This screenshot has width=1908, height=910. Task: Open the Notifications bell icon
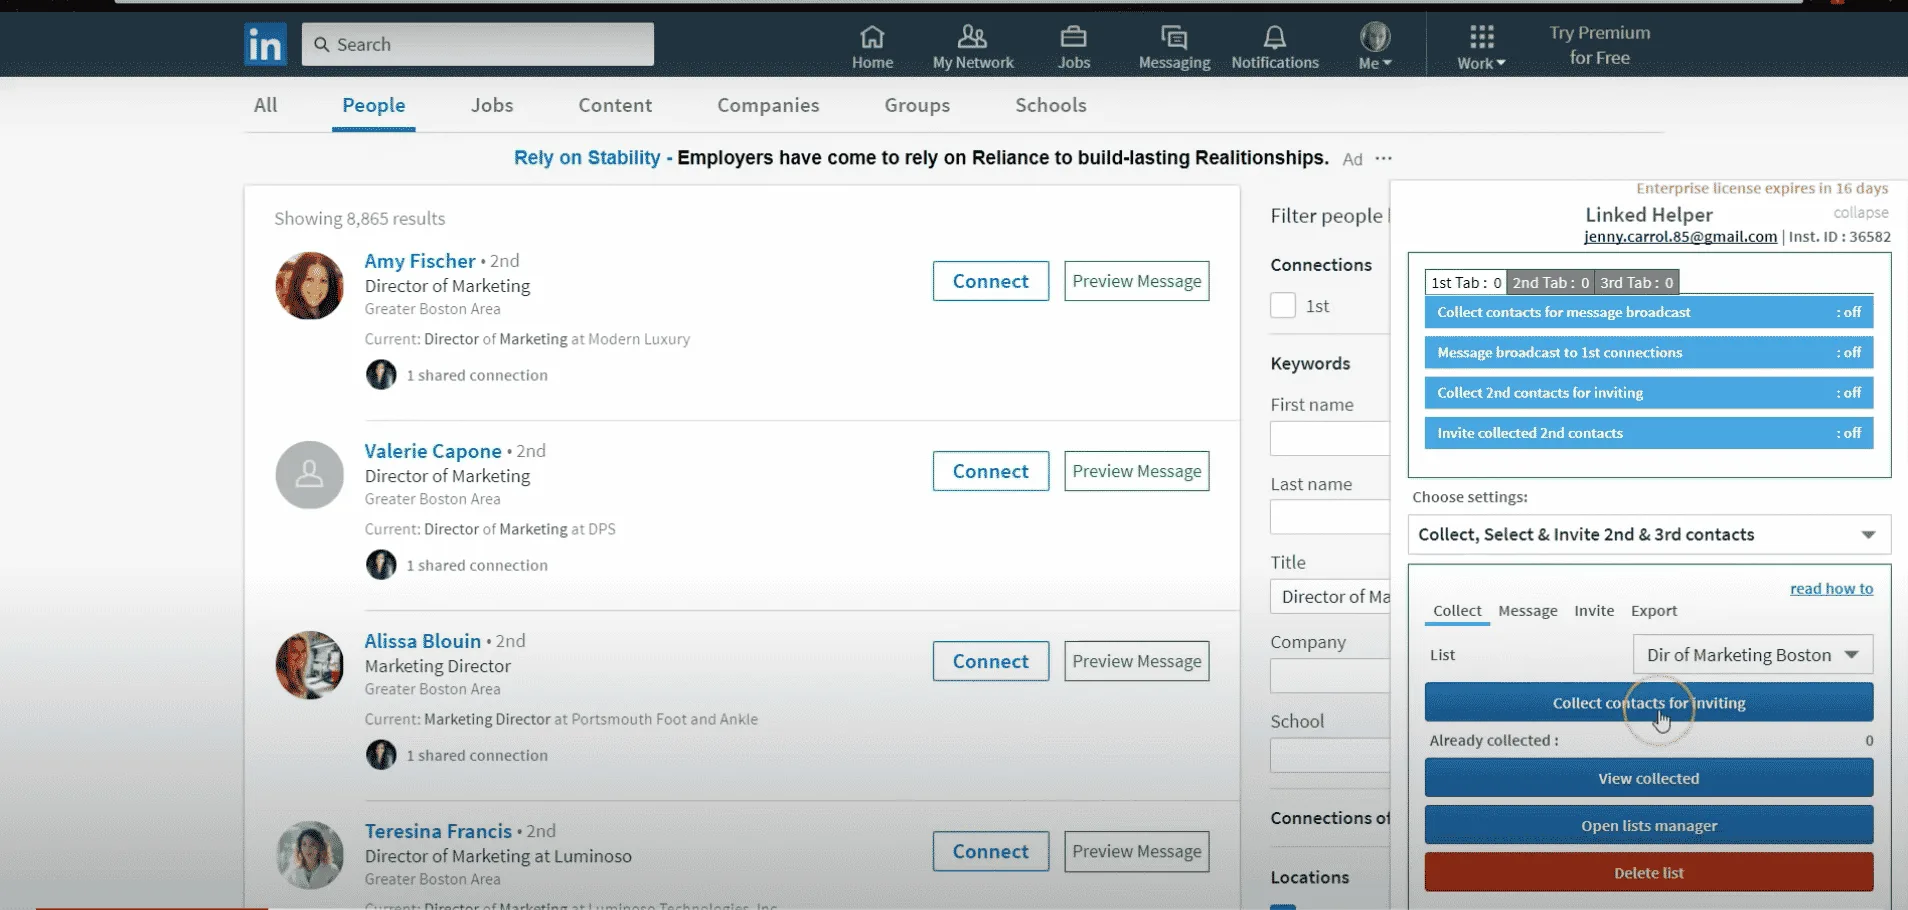pos(1274,37)
